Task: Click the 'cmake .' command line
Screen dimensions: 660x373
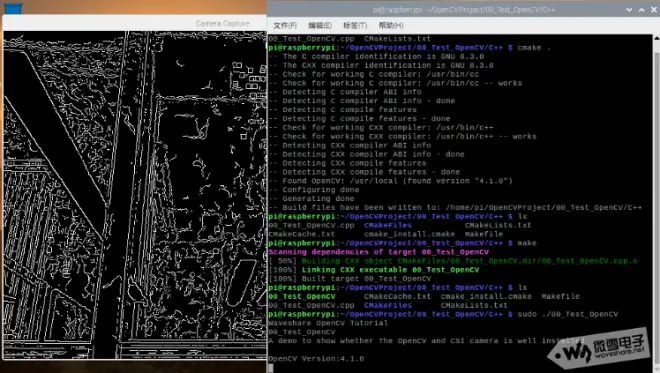Action: point(409,48)
